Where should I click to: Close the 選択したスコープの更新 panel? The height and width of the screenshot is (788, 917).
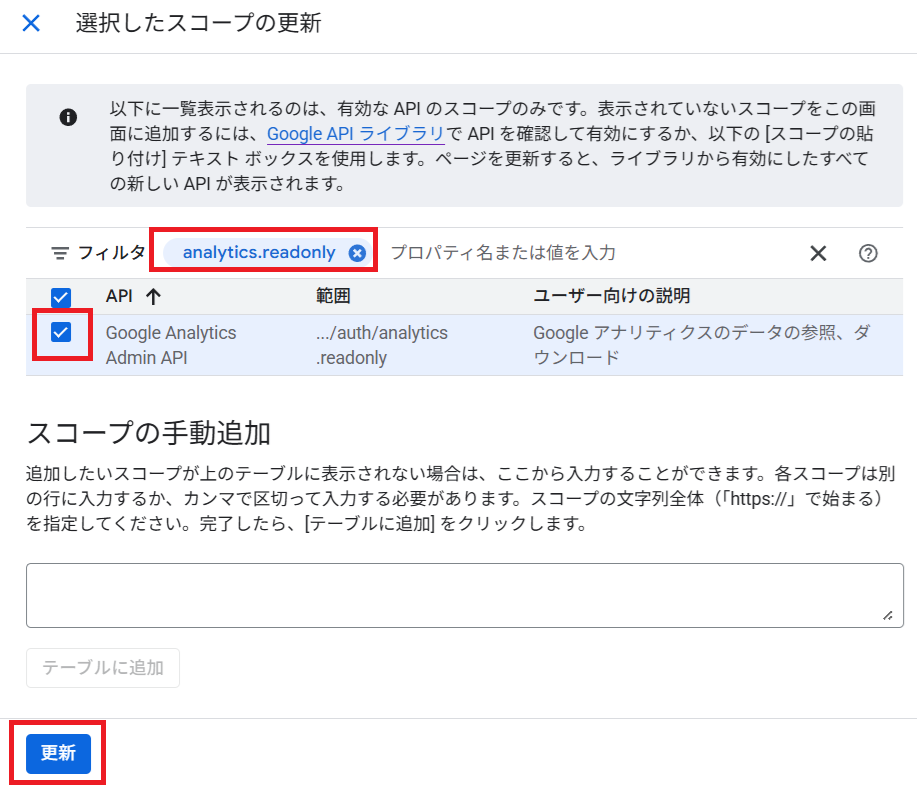[x=31, y=24]
